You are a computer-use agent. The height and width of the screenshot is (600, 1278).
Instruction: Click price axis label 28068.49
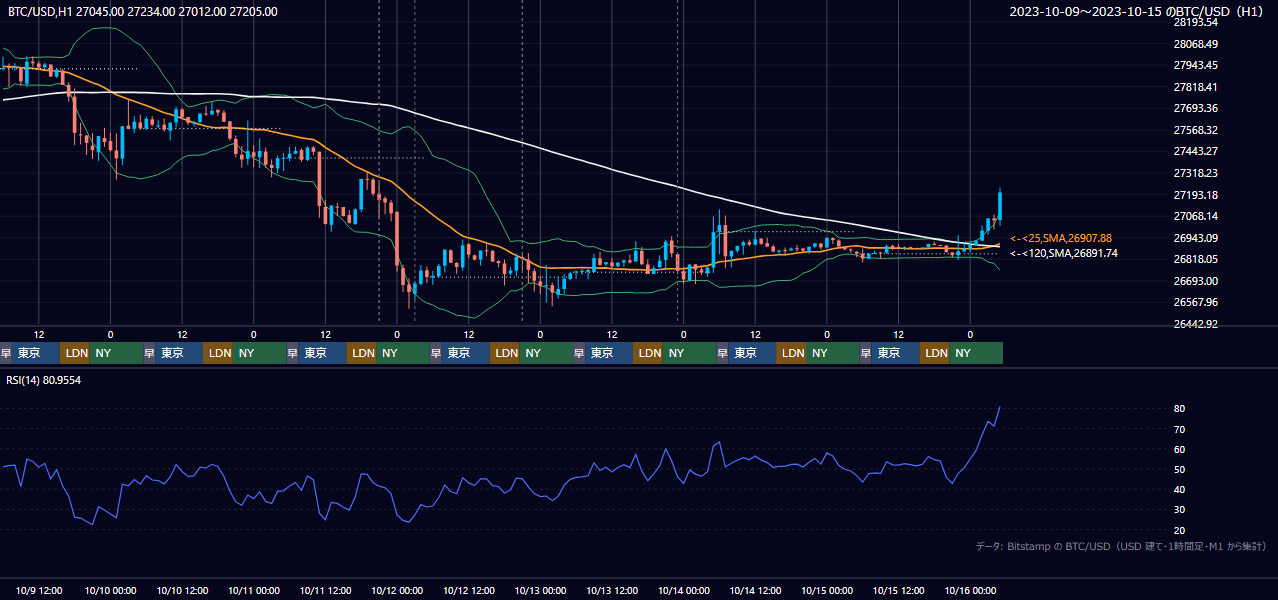coord(1195,44)
